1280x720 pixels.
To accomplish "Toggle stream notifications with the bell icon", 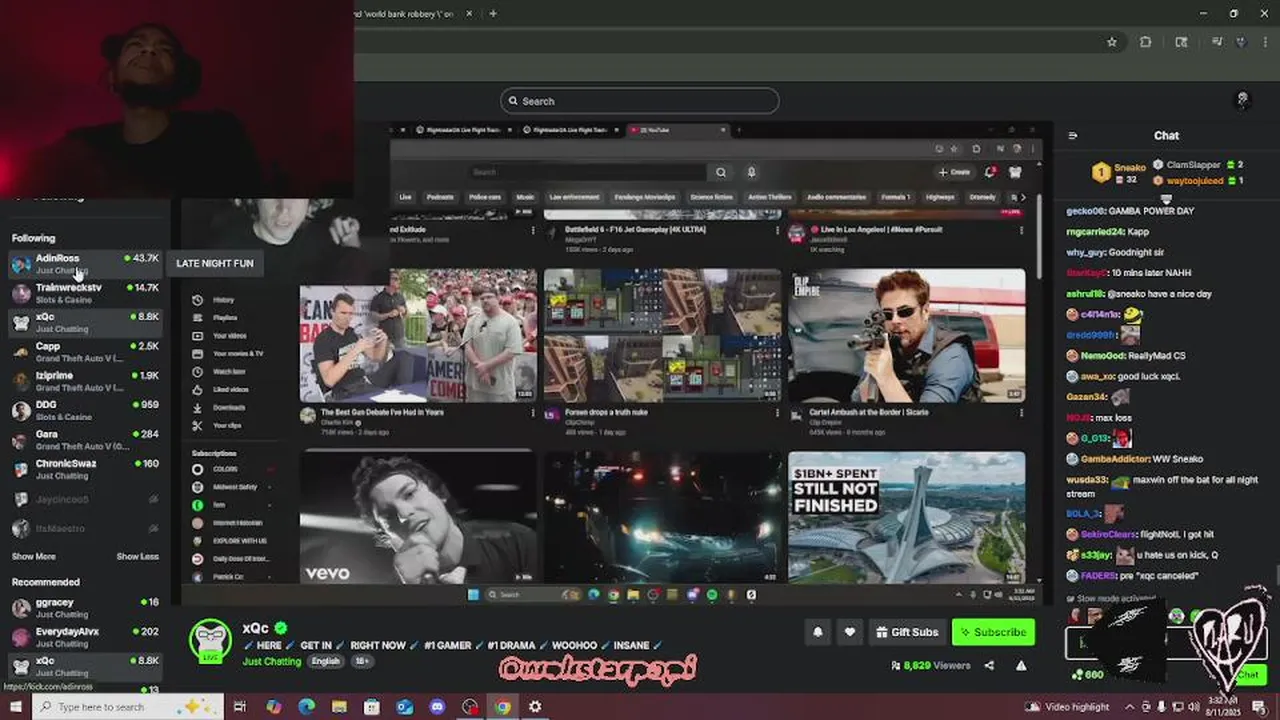I will point(817,632).
